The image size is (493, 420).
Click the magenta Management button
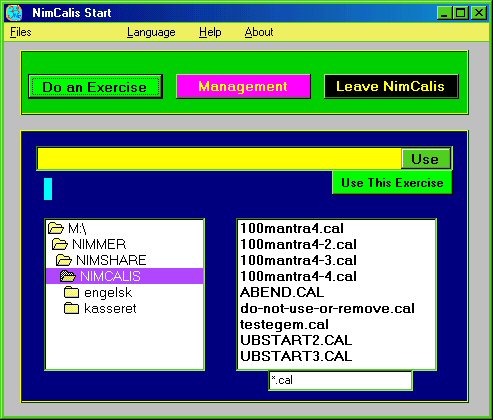point(243,86)
